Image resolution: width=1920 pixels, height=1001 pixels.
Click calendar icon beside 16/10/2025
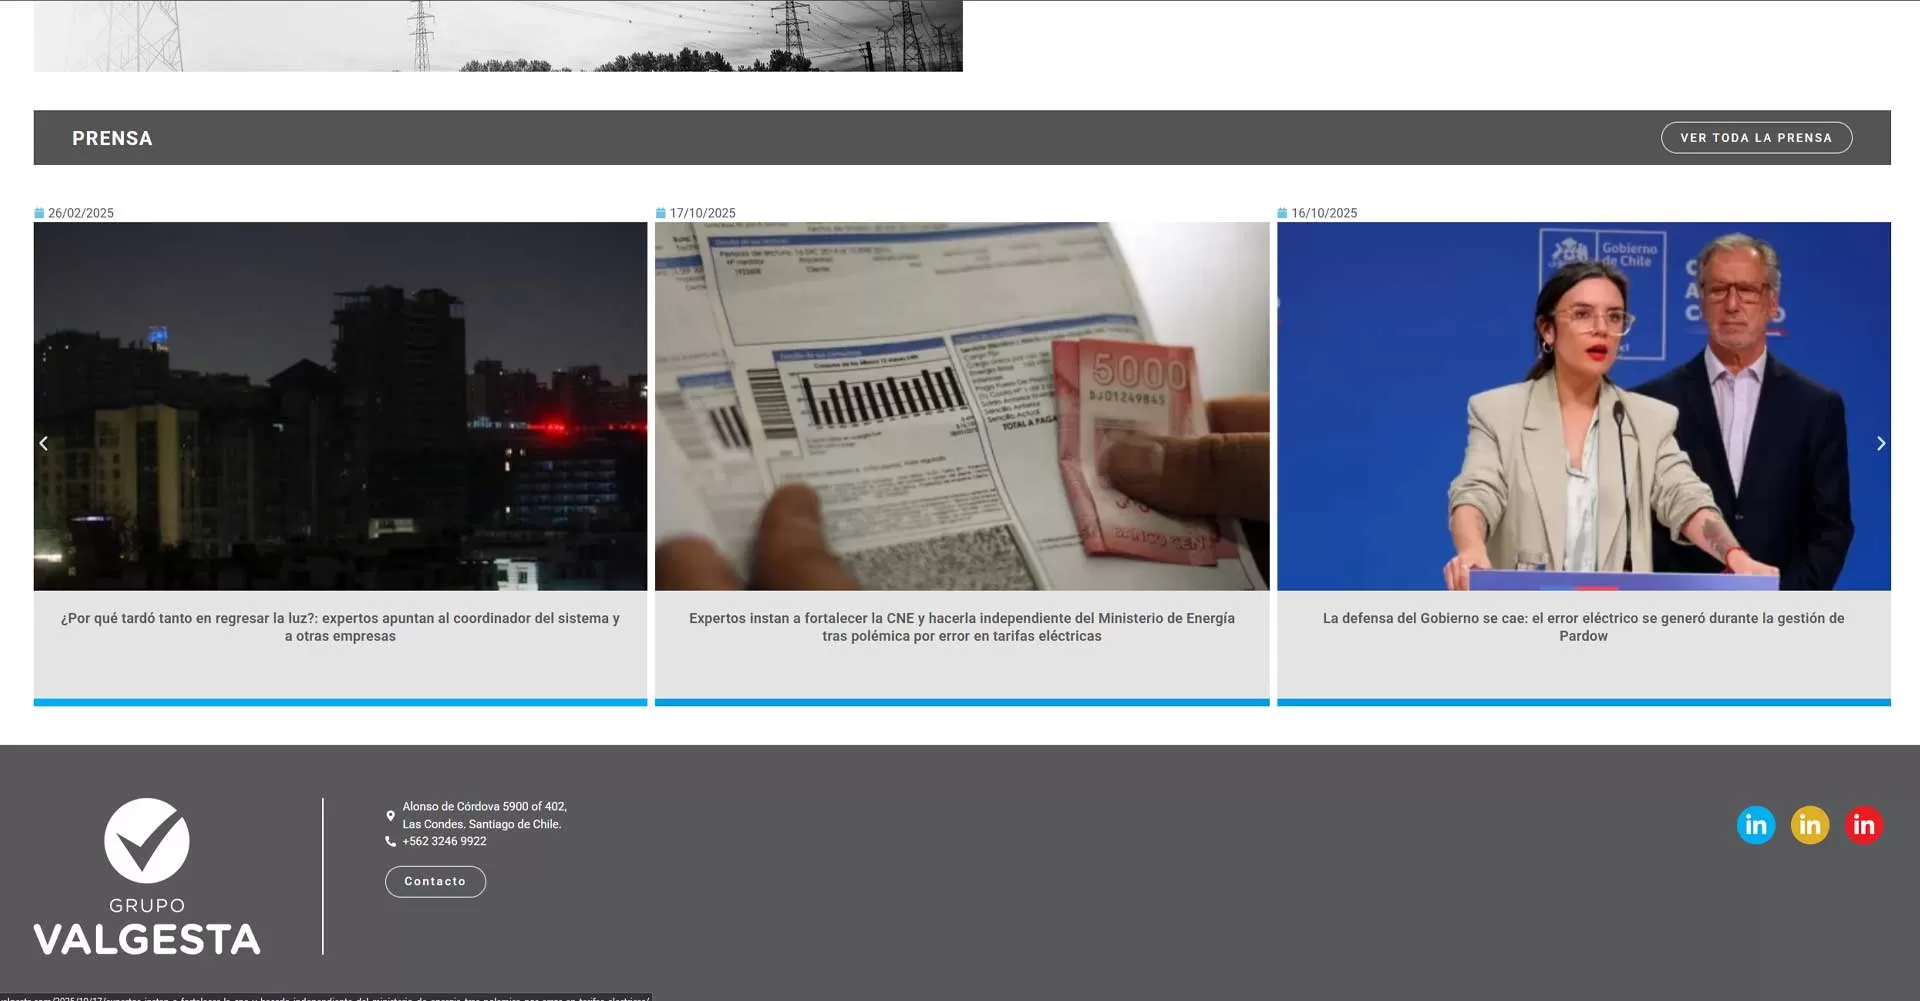coord(1282,213)
